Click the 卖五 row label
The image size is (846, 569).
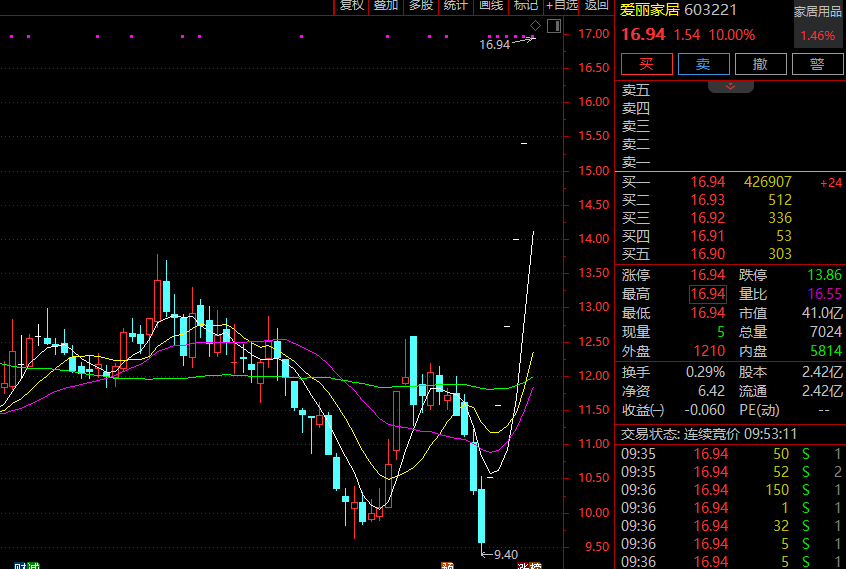(636, 90)
